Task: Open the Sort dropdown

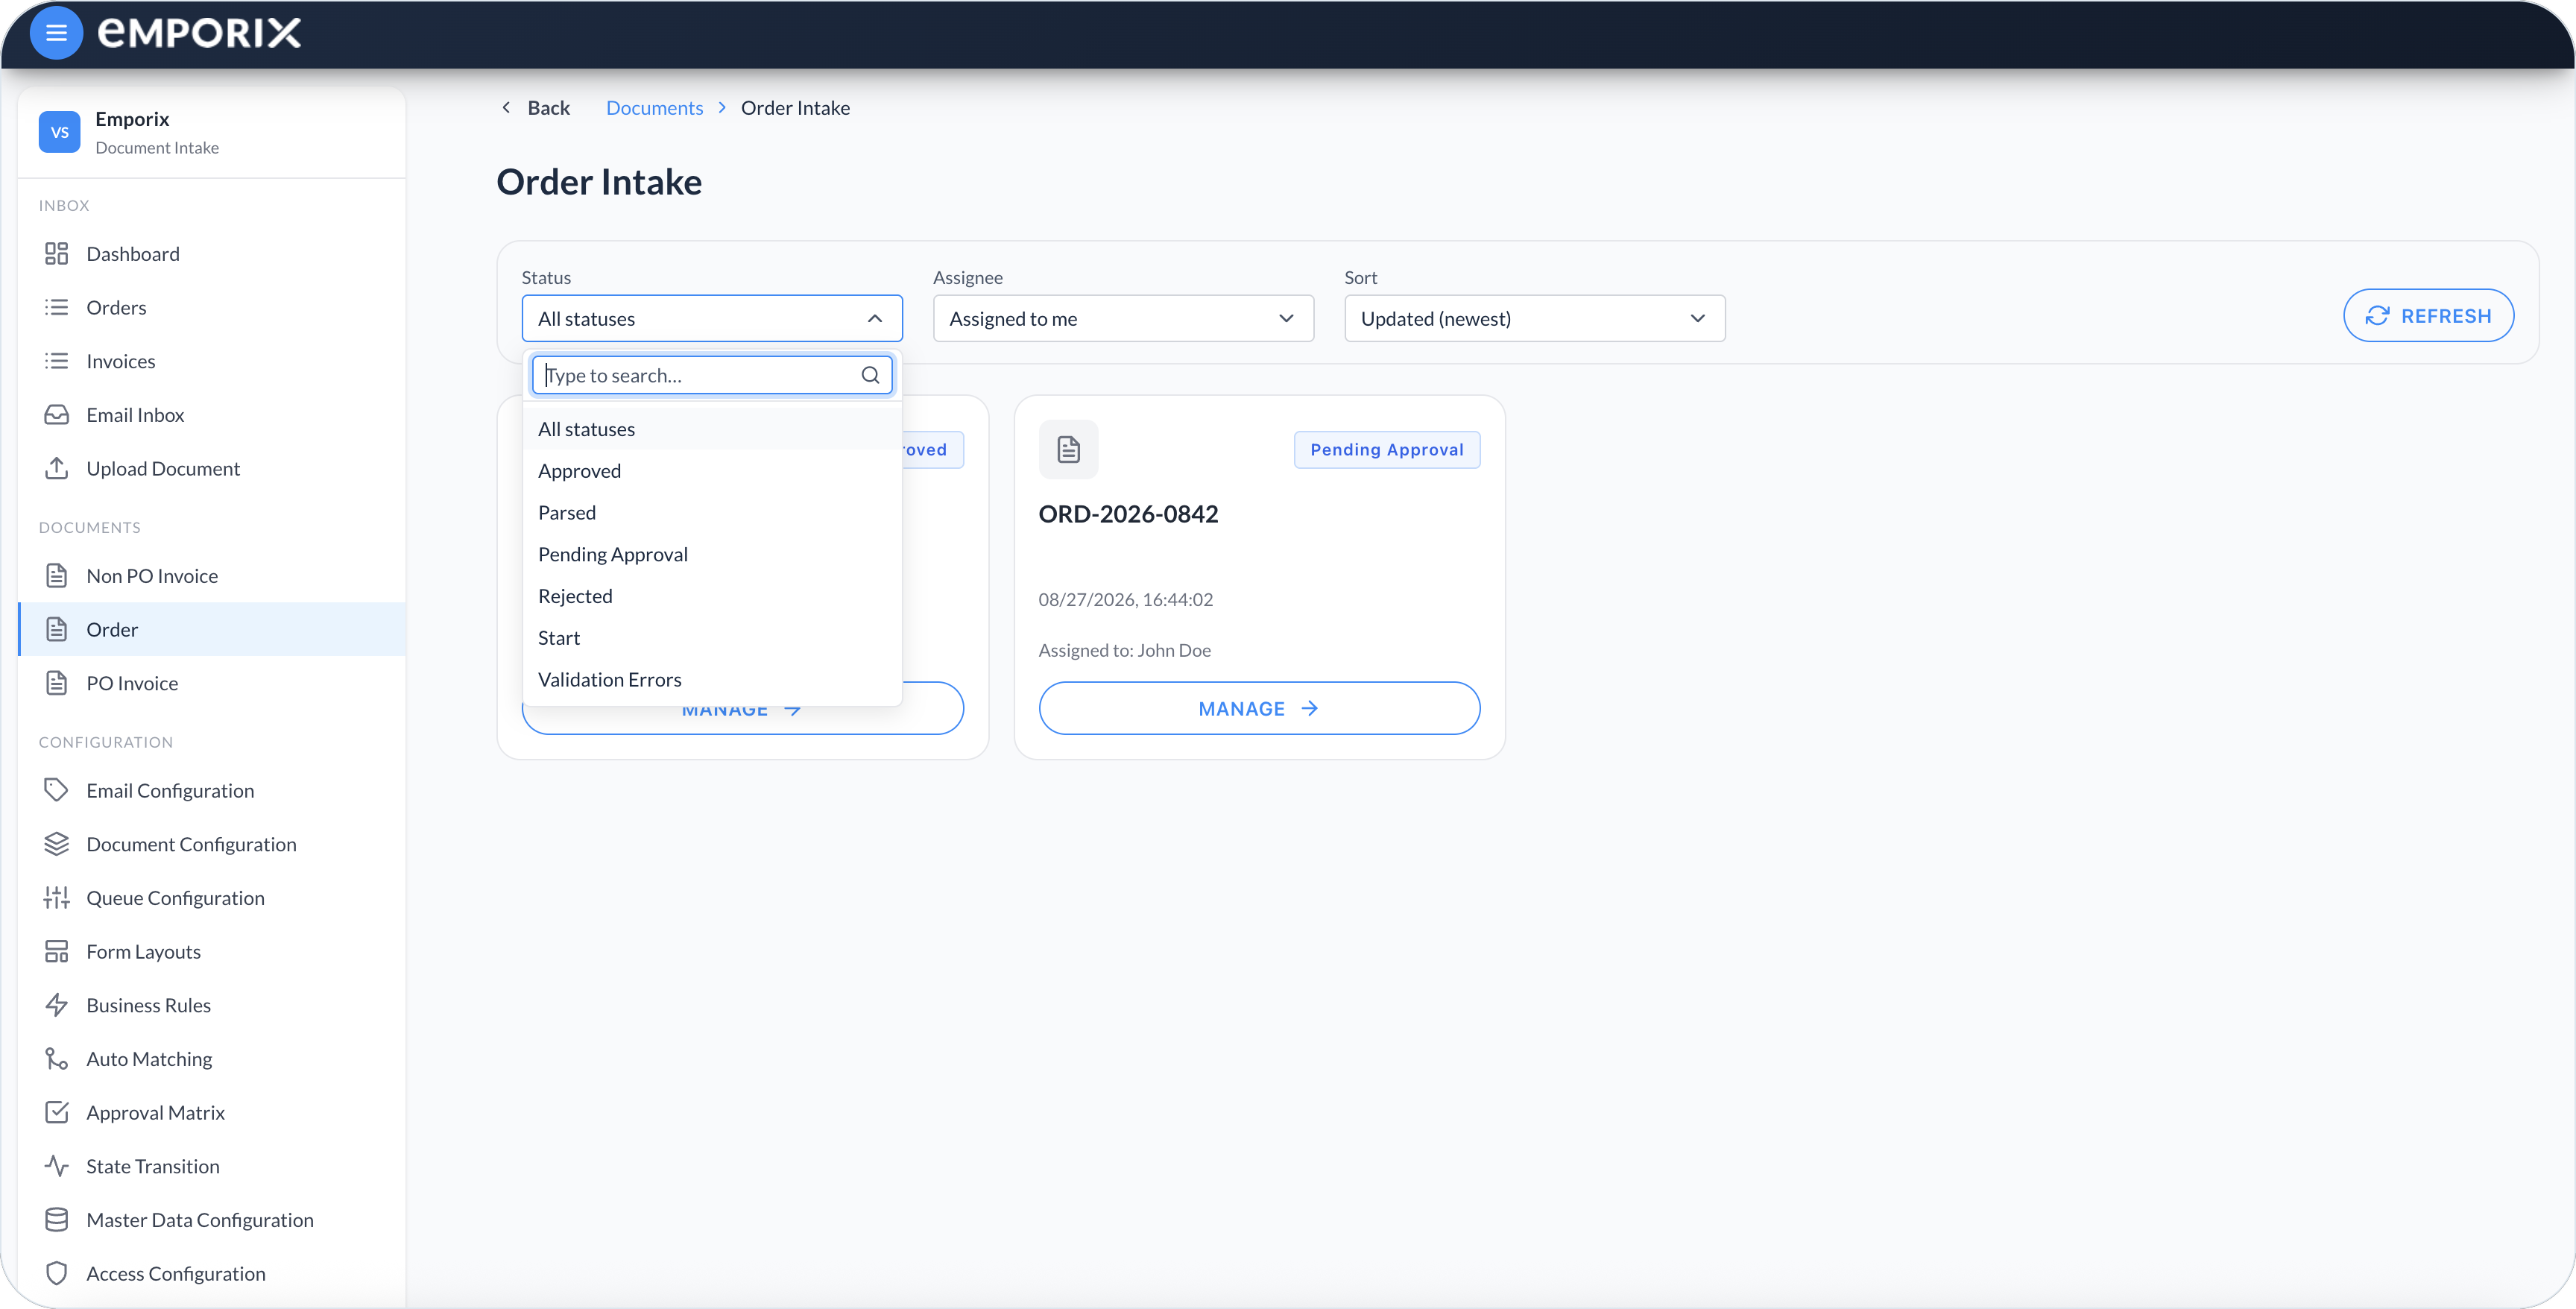Action: coord(1534,318)
